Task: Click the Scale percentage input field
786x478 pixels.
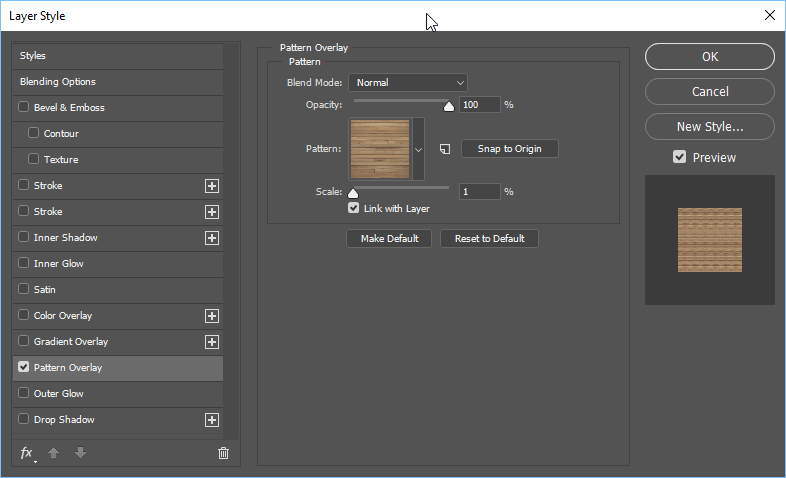Action: [x=479, y=191]
